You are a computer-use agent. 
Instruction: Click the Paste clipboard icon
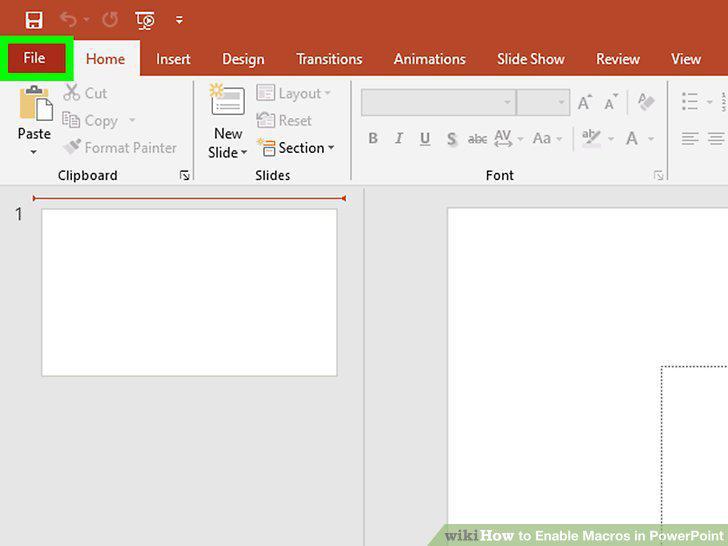point(36,102)
